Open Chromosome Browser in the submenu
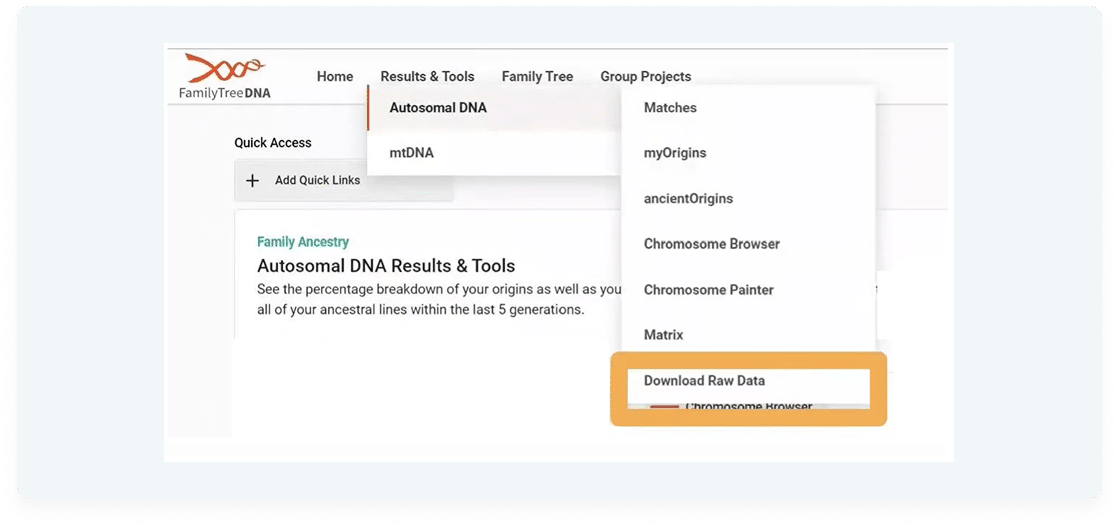This screenshot has height=527, width=1119. point(711,244)
